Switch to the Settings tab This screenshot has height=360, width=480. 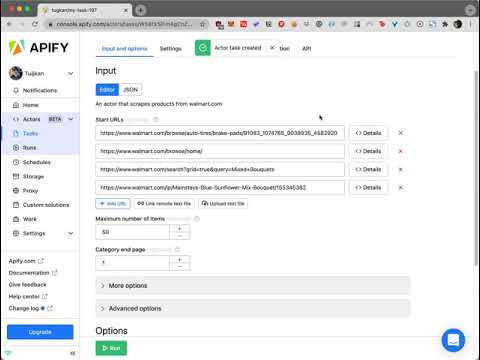pyautogui.click(x=171, y=49)
